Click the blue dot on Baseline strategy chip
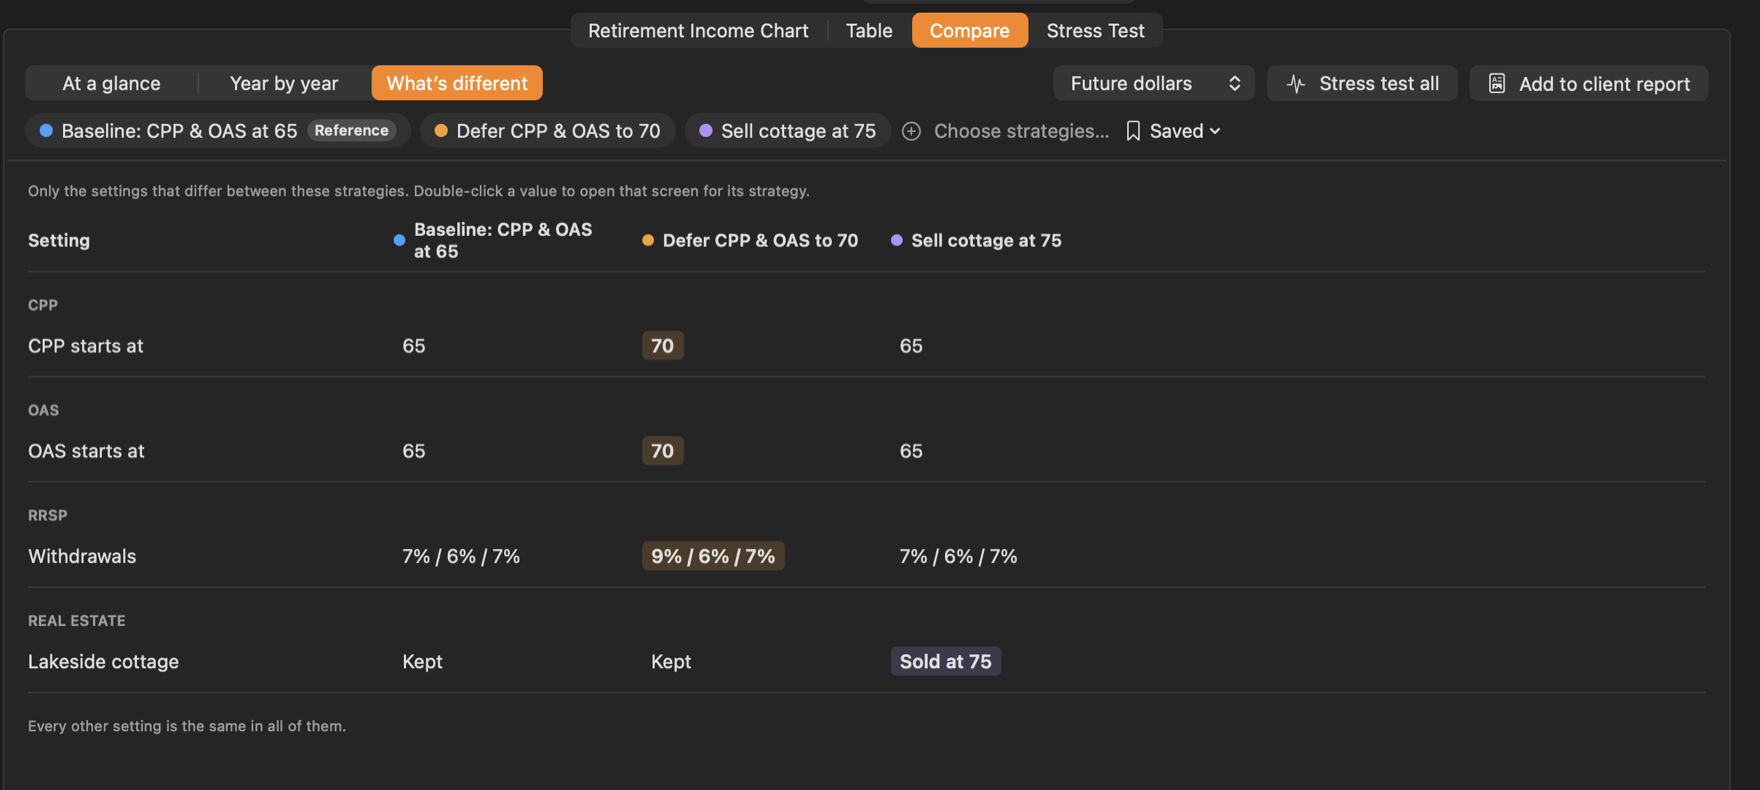Screen dimensions: 1760x790 46,131
